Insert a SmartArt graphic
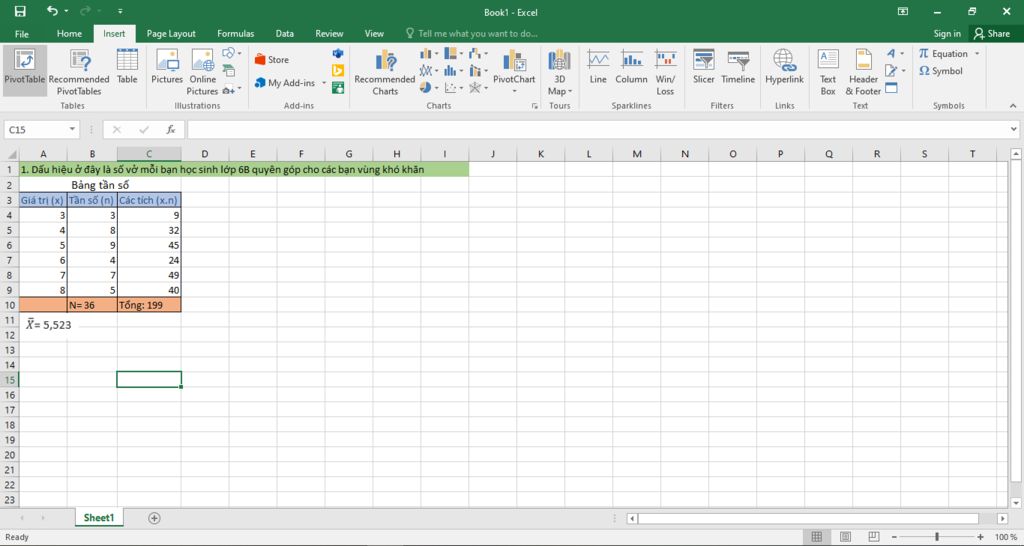1024x546 pixels. coord(229,71)
